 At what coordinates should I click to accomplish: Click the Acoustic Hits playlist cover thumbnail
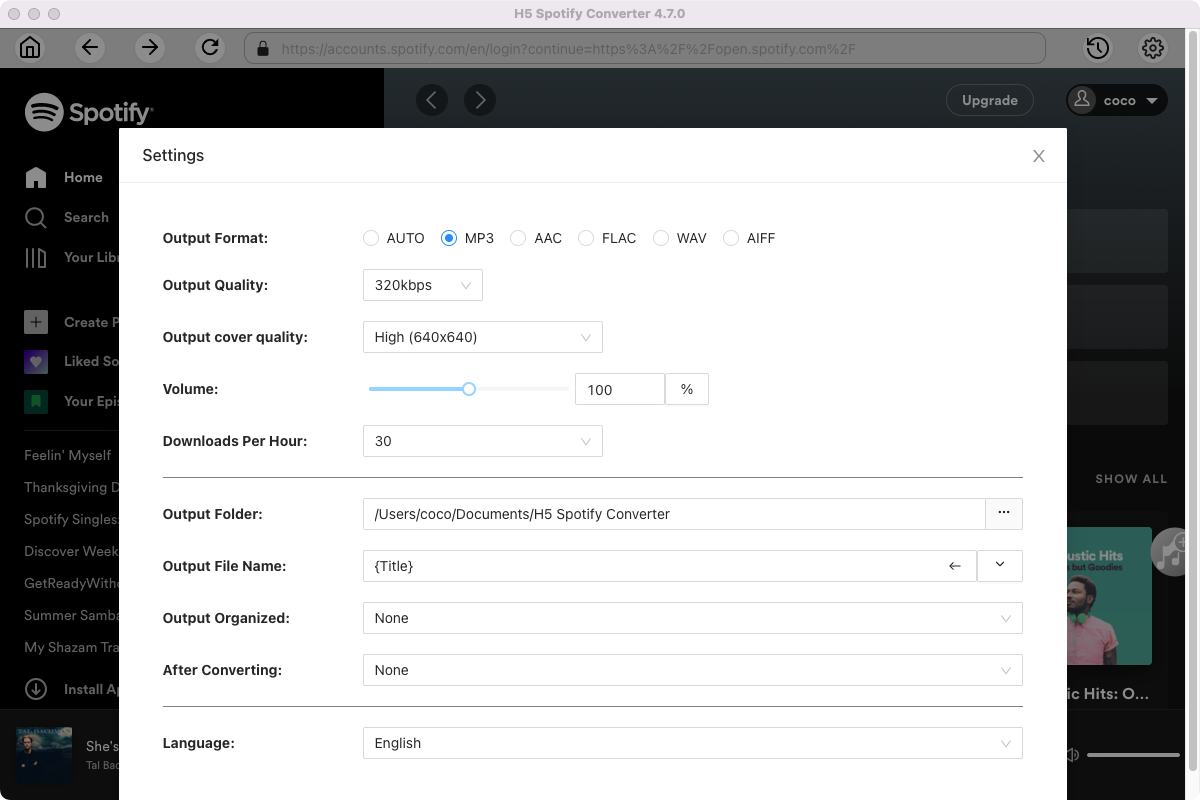point(1110,596)
